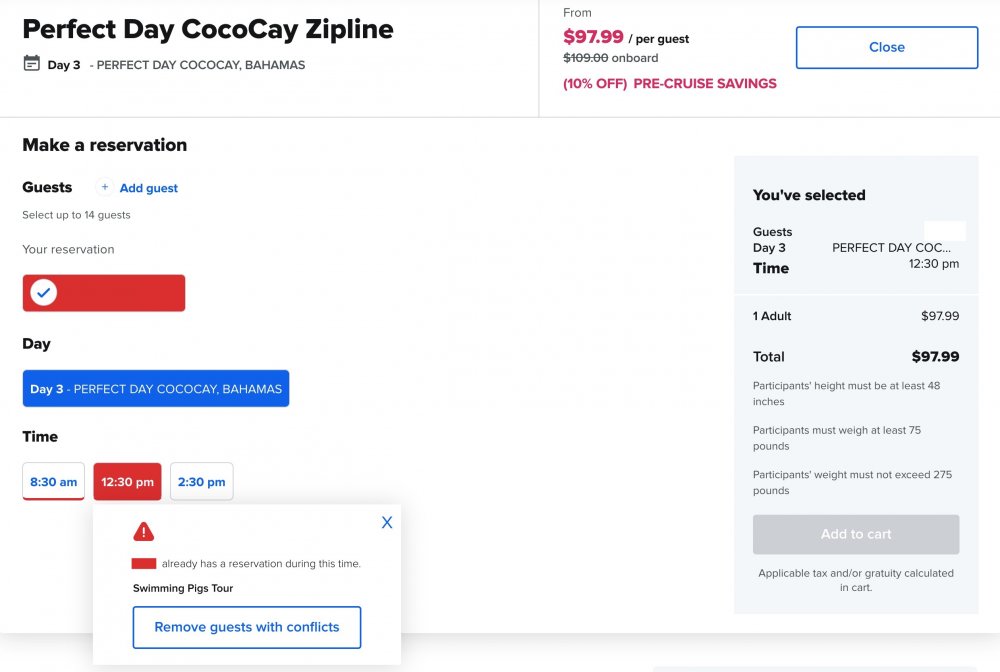Screen dimensions: 1000x672
Task: Click the Add to cart button
Action: coord(856,534)
